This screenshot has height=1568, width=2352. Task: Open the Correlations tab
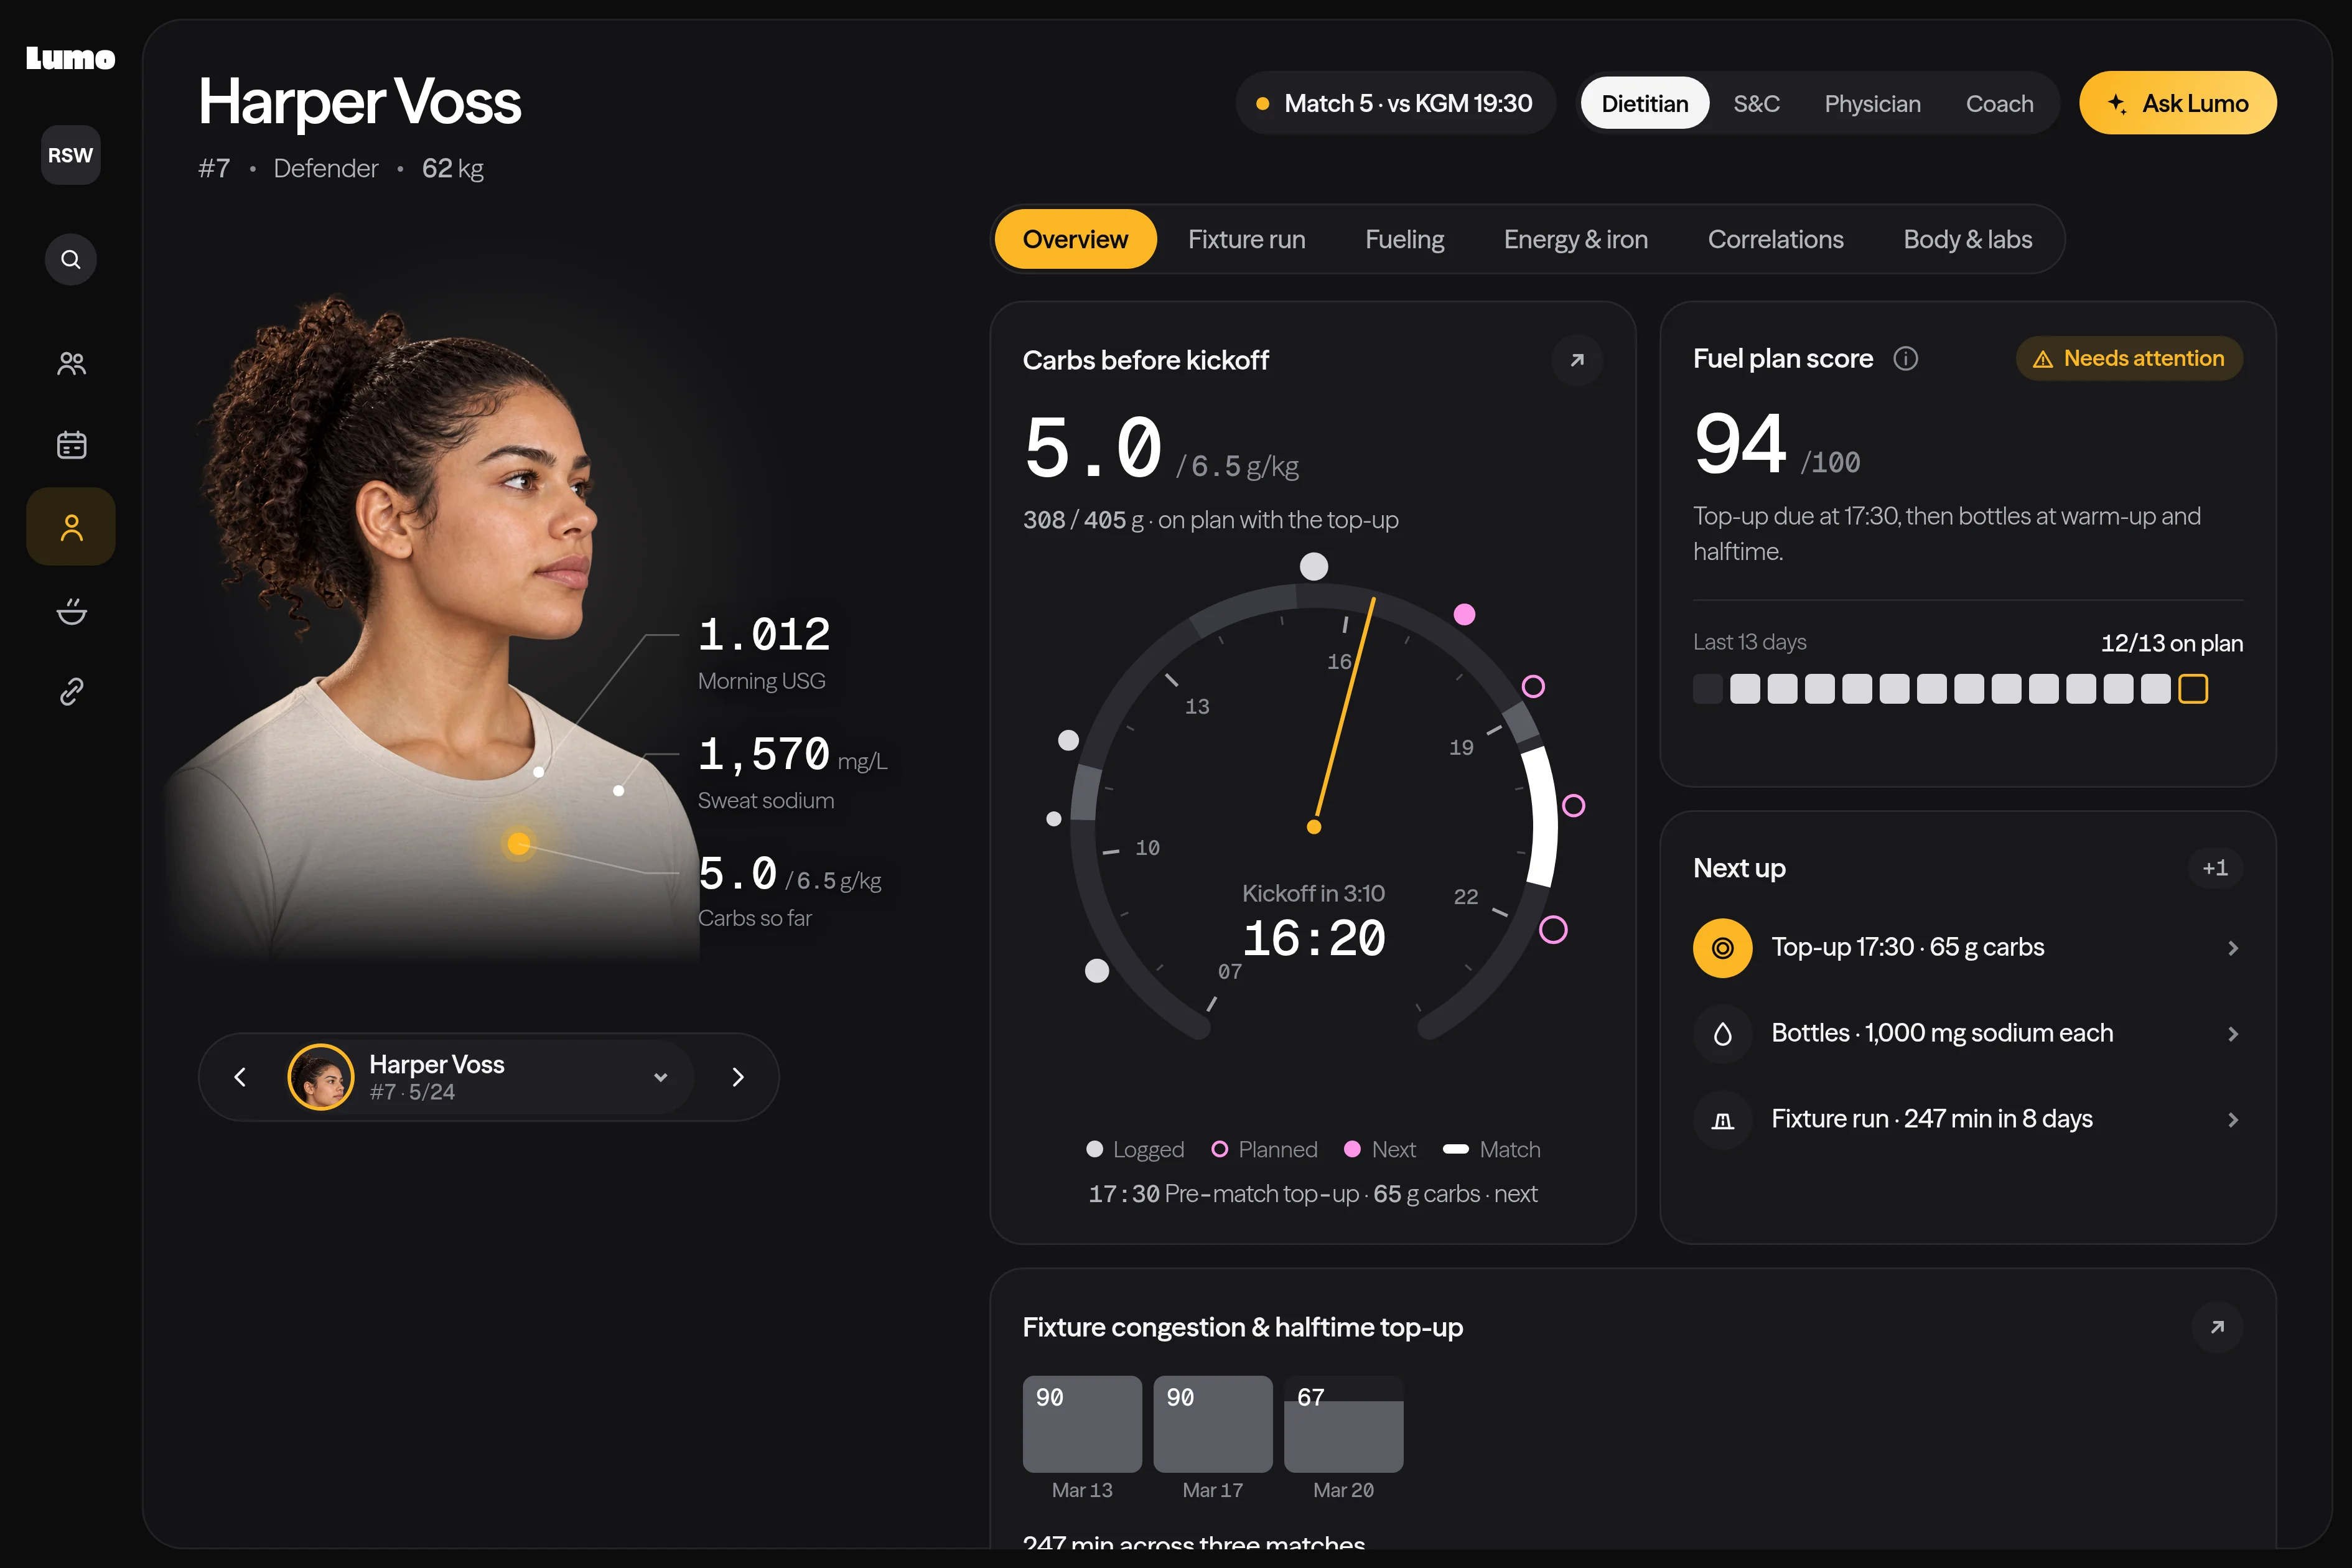coord(1775,239)
